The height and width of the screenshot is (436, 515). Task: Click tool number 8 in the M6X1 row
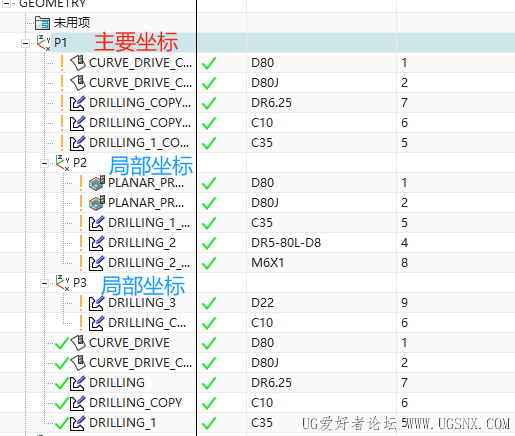click(404, 263)
